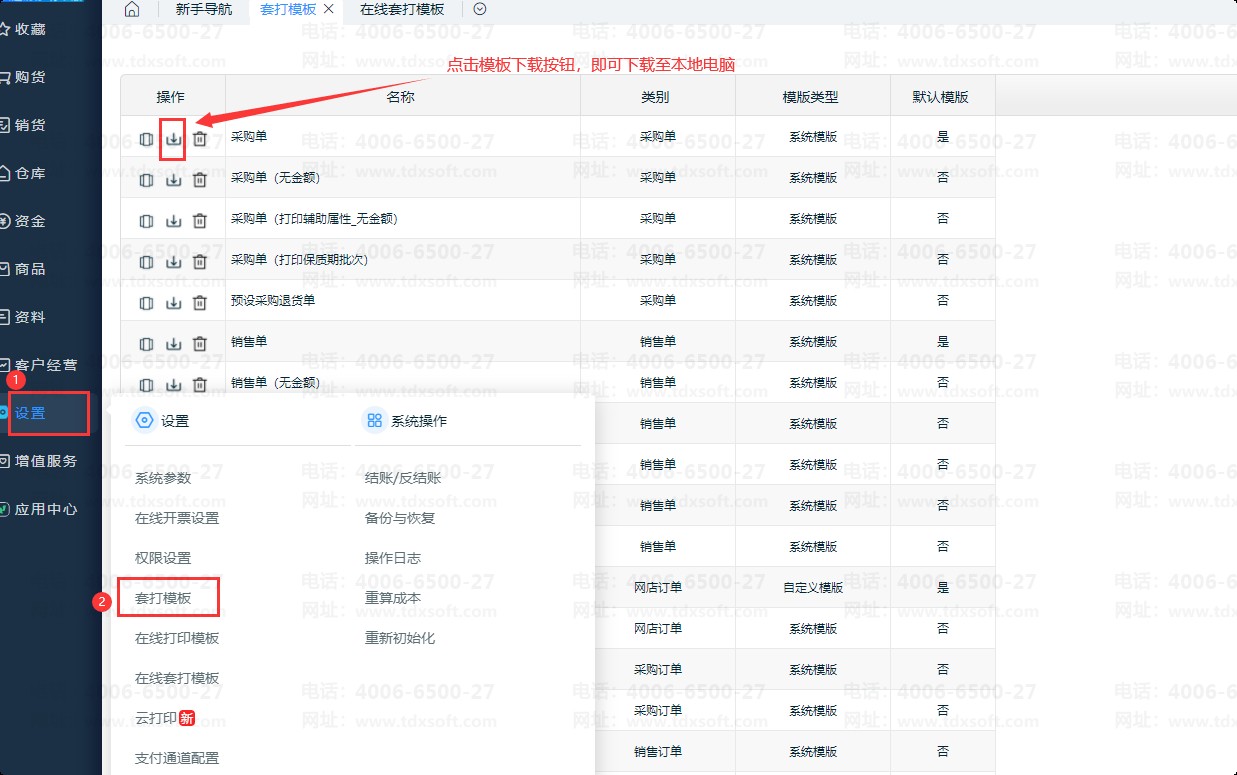Image resolution: width=1237 pixels, height=775 pixels.
Task: Expand the tab list dropdown arrow
Action: [x=480, y=9]
